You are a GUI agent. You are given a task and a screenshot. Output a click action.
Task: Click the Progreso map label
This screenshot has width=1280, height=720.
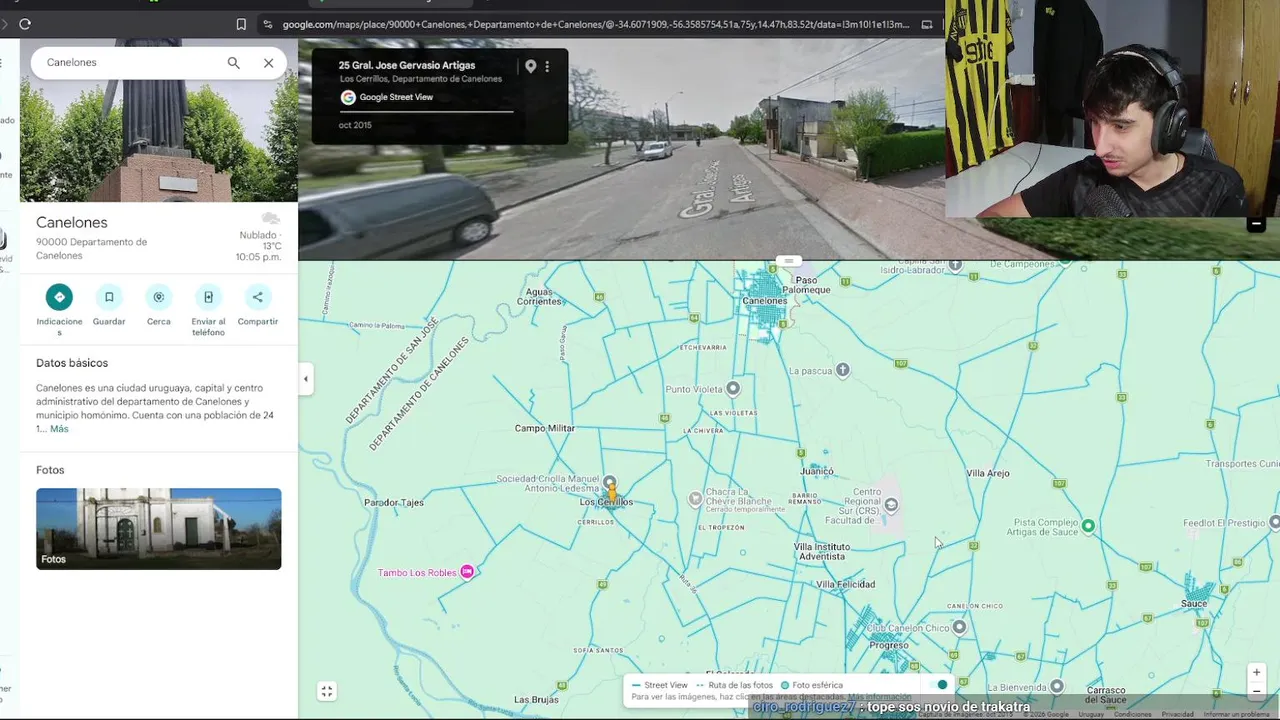tap(889, 645)
